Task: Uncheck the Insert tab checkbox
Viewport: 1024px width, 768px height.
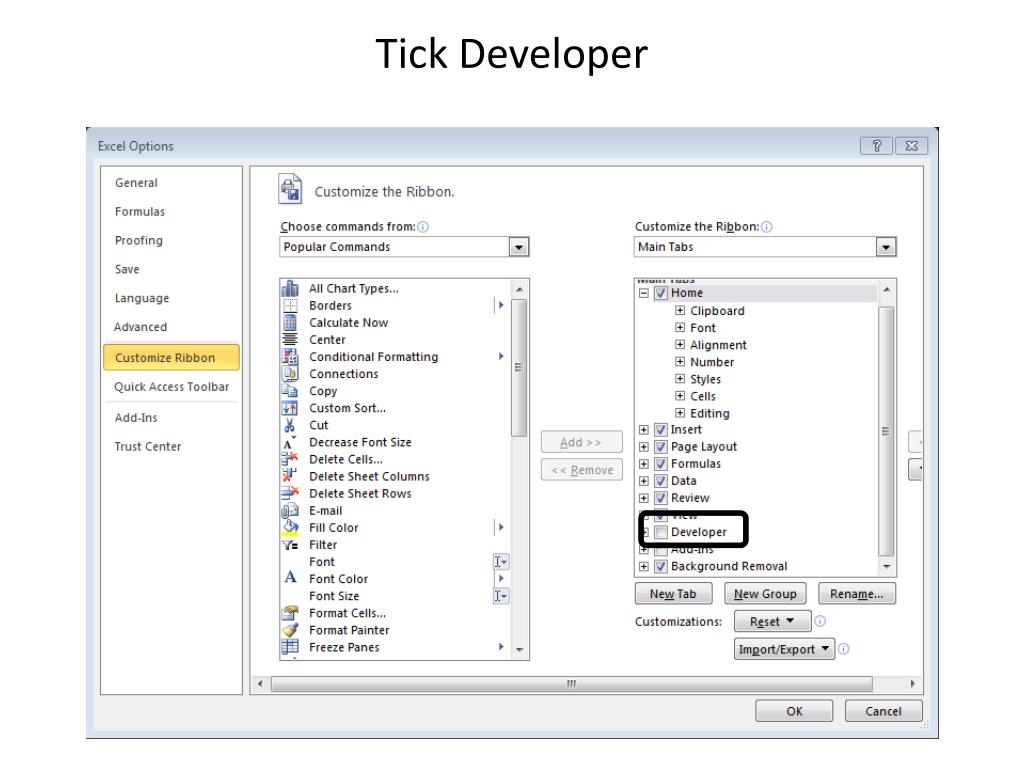Action: pyautogui.click(x=661, y=429)
